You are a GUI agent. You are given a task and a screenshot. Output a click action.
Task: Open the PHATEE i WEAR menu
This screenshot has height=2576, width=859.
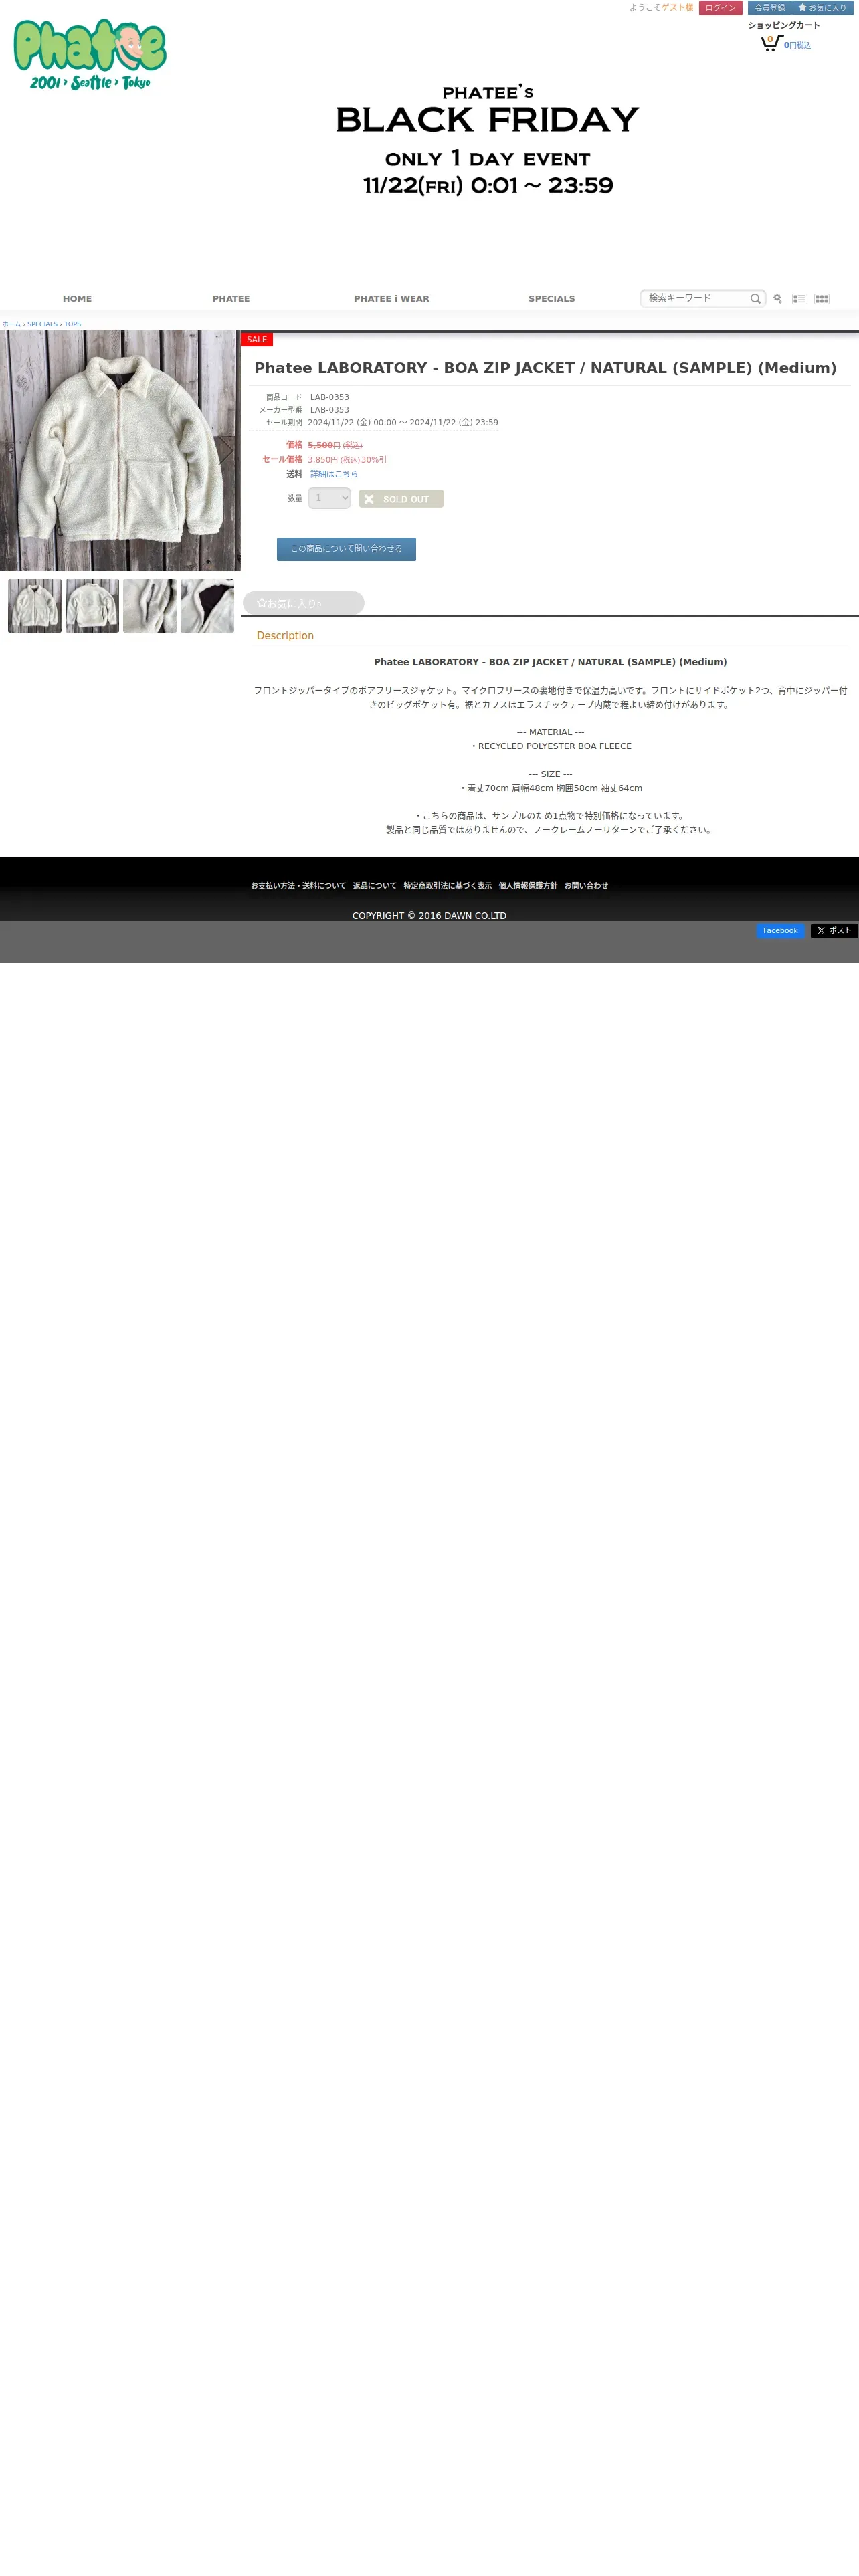(391, 299)
